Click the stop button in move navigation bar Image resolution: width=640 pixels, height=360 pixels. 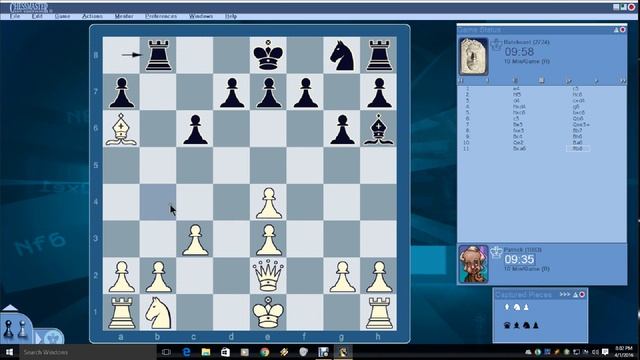point(541,81)
